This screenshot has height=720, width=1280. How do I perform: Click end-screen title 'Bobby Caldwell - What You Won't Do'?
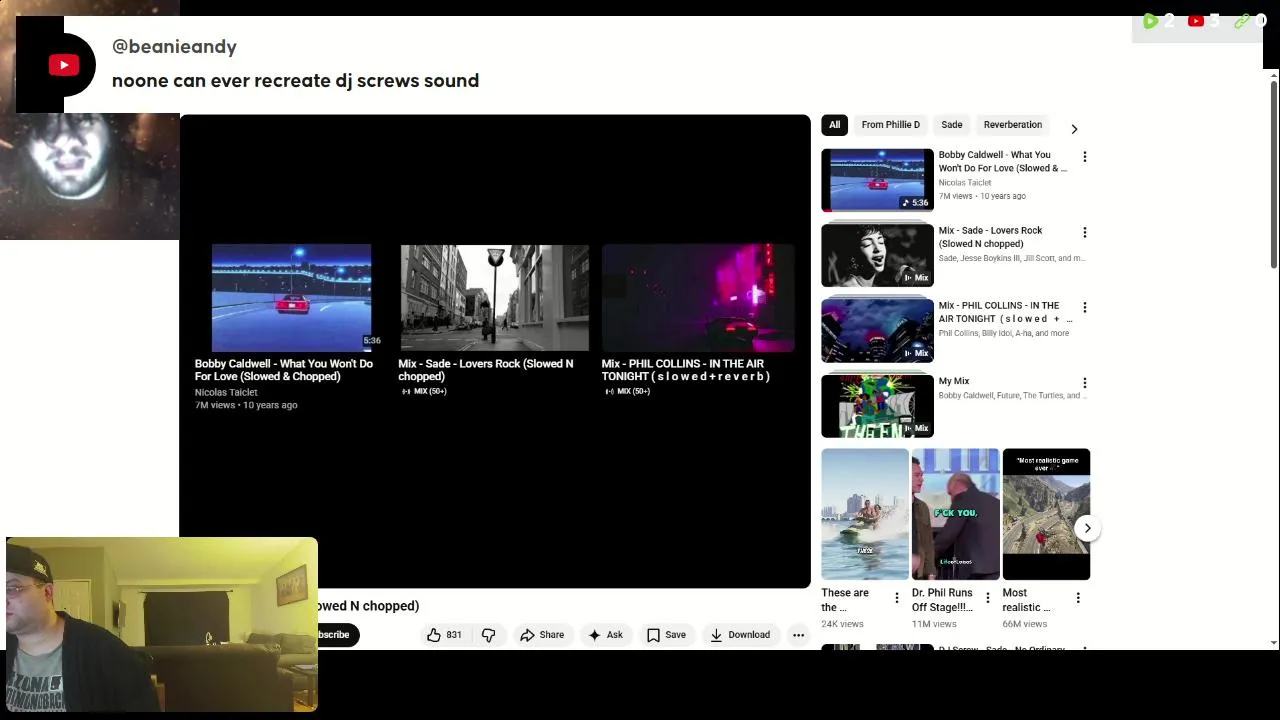coord(284,370)
